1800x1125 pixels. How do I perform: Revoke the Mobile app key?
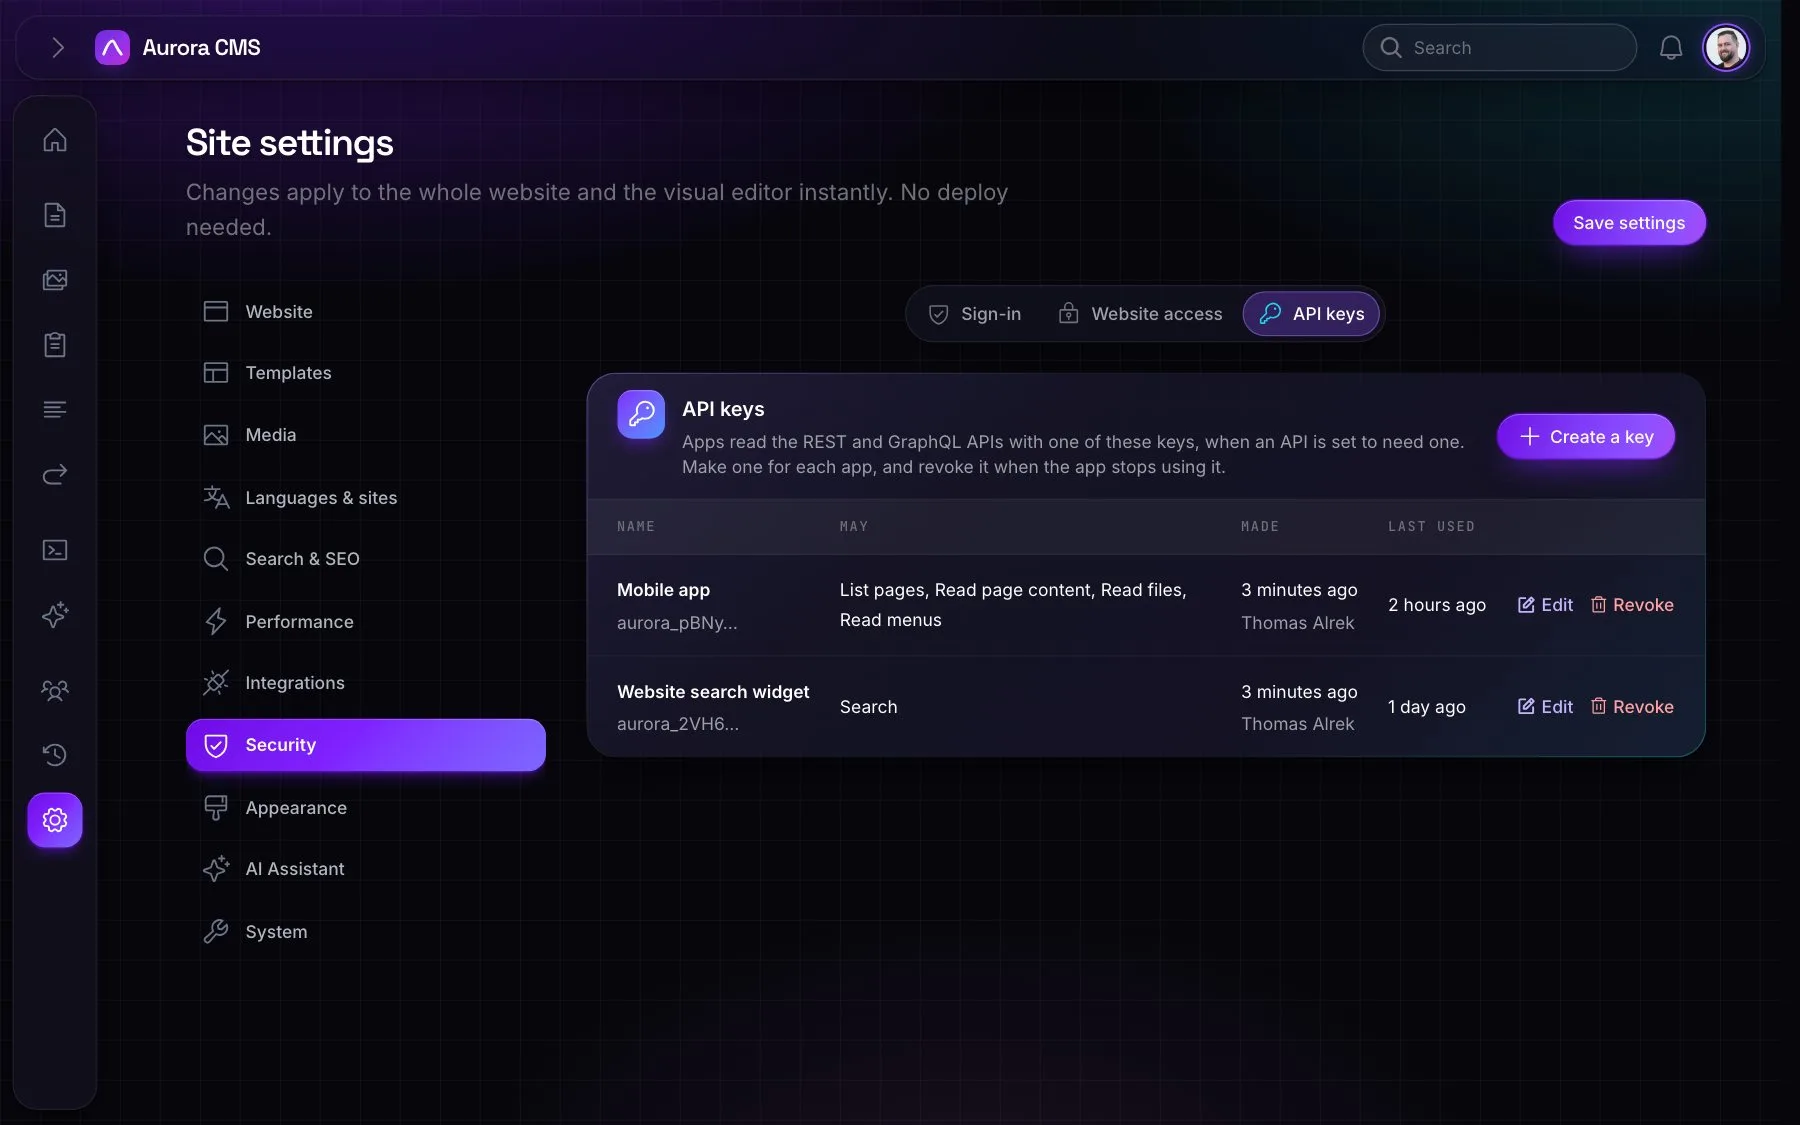point(1632,605)
